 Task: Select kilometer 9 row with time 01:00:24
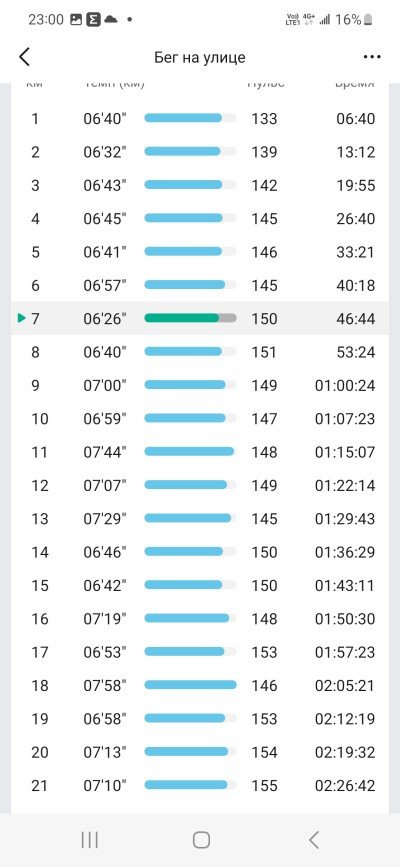200,385
